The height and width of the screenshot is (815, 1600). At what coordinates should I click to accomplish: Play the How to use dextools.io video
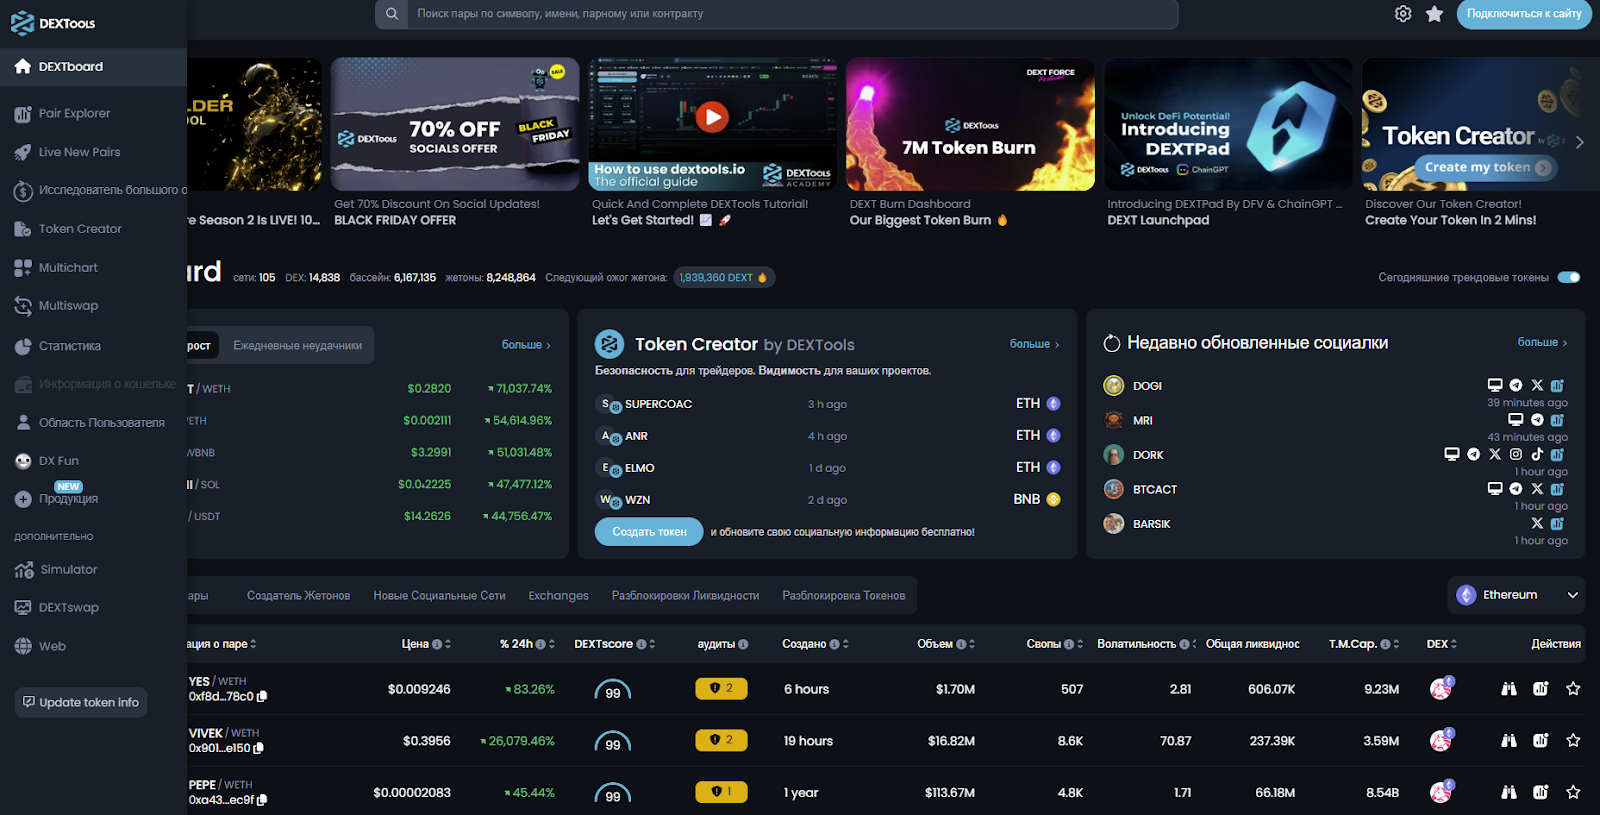pos(712,117)
